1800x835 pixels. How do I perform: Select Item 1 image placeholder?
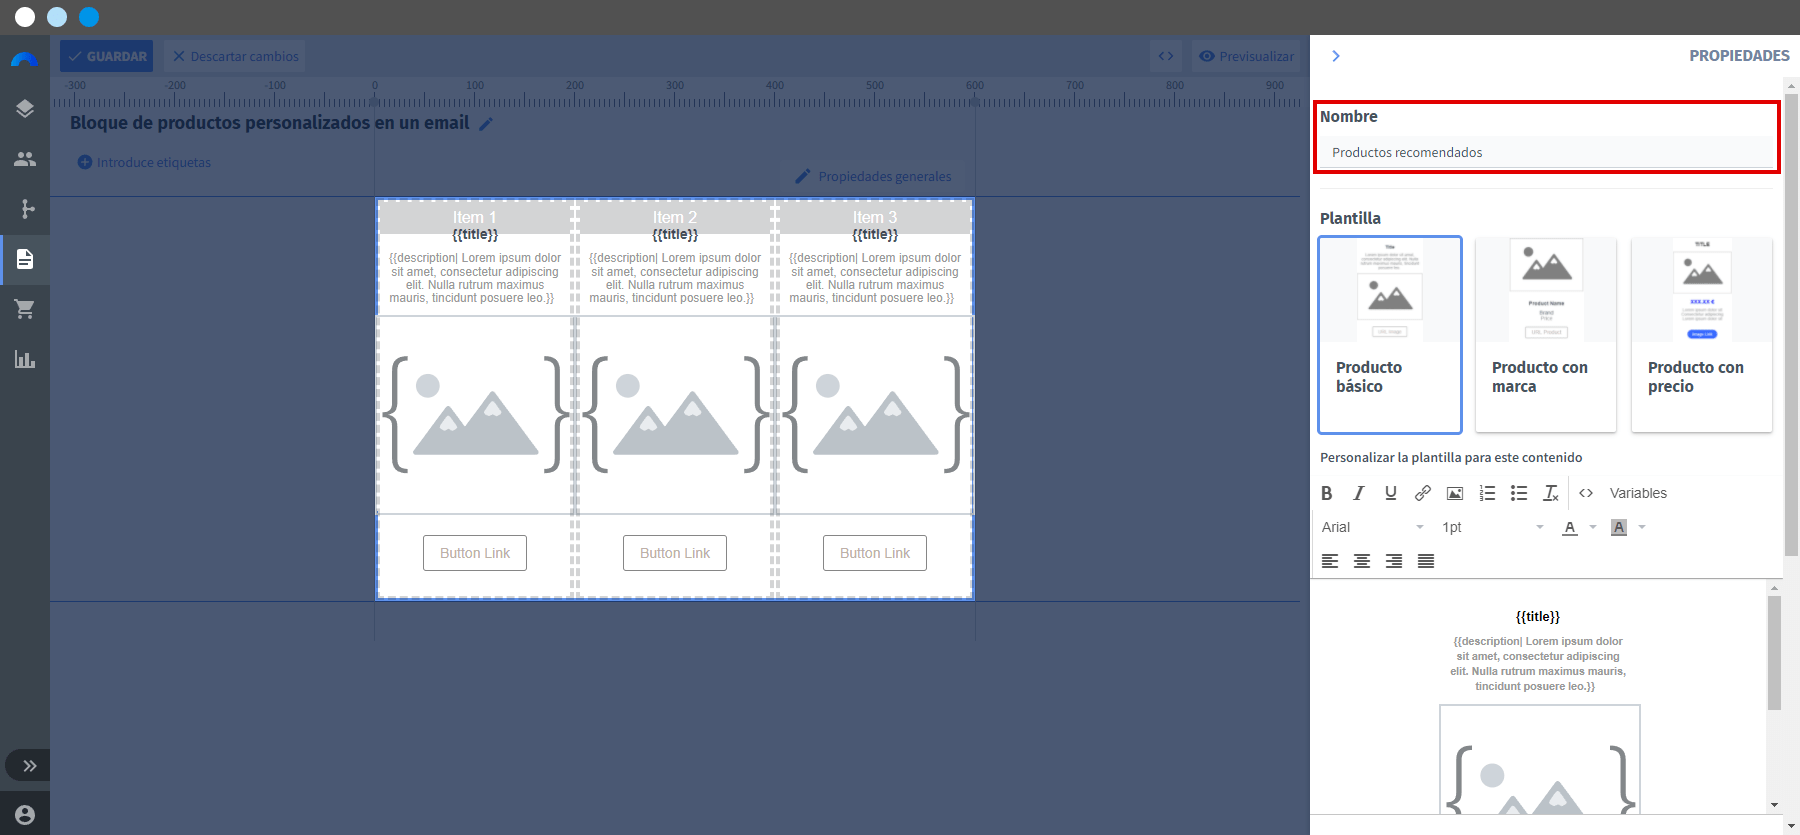tap(475, 414)
